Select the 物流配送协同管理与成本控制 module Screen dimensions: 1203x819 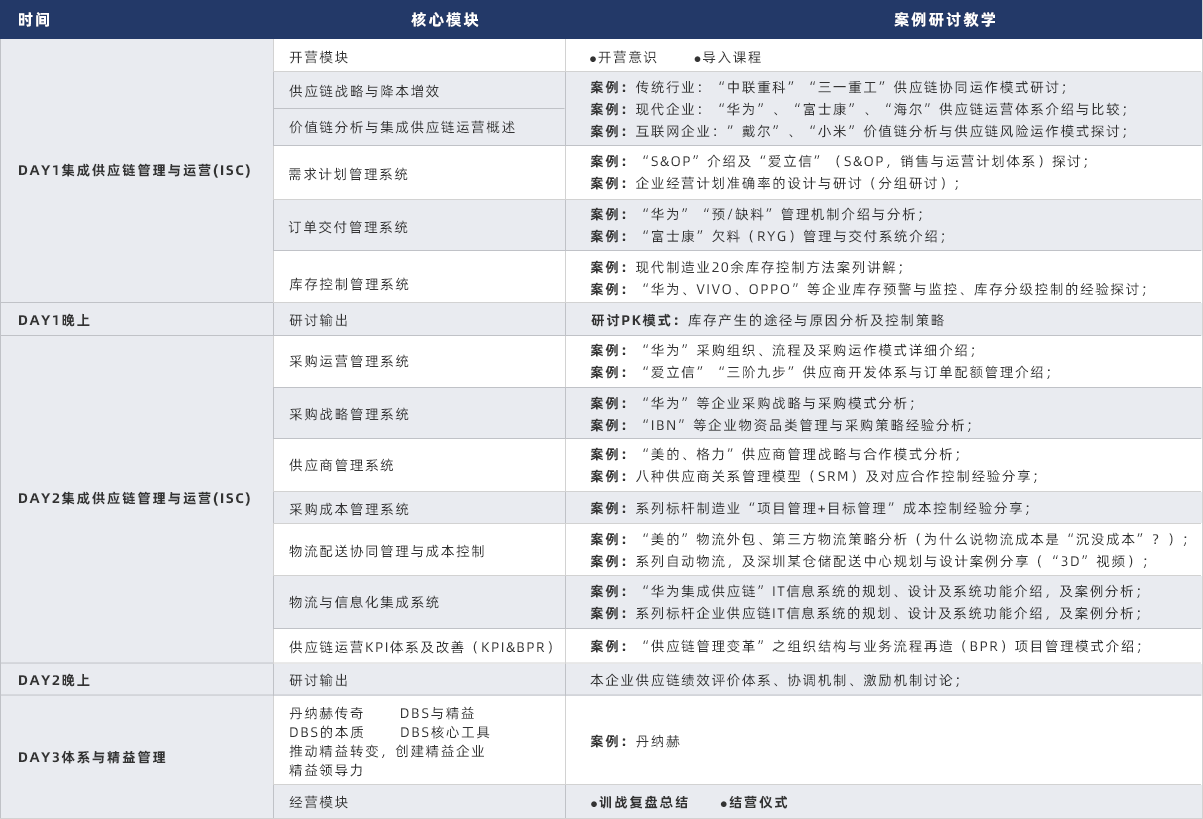point(419,551)
